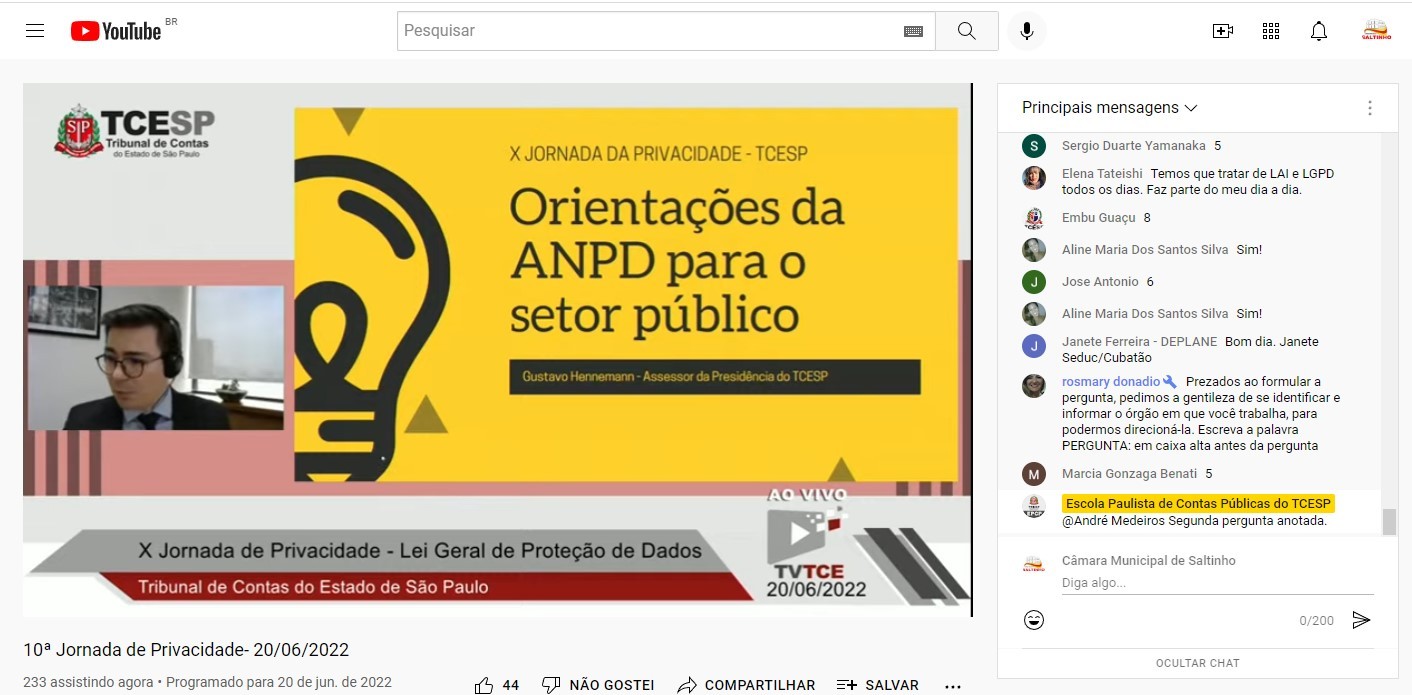Click Jose Antonio's green avatar
Image resolution: width=1412 pixels, height=695 pixels.
[x=1034, y=282]
